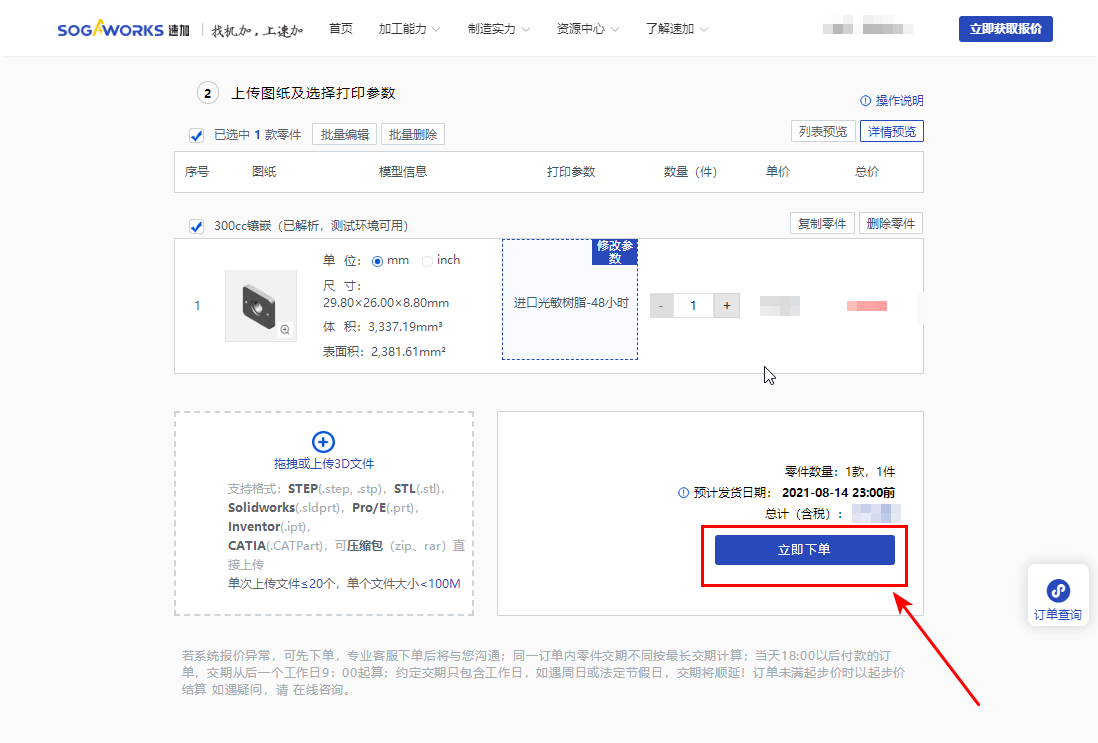Click the plus upload icon above 拖拽或上传3D文件
The image size is (1098, 743).
(323, 441)
